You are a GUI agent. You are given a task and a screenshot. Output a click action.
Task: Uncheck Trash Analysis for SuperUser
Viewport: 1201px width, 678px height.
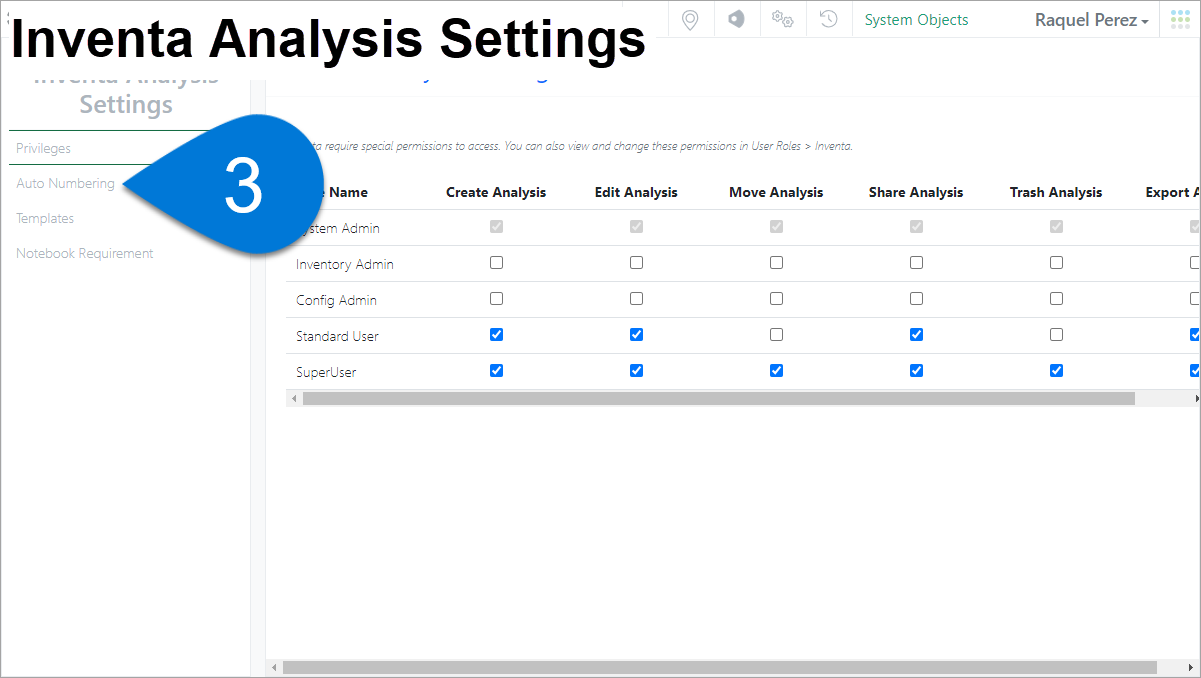click(1056, 371)
